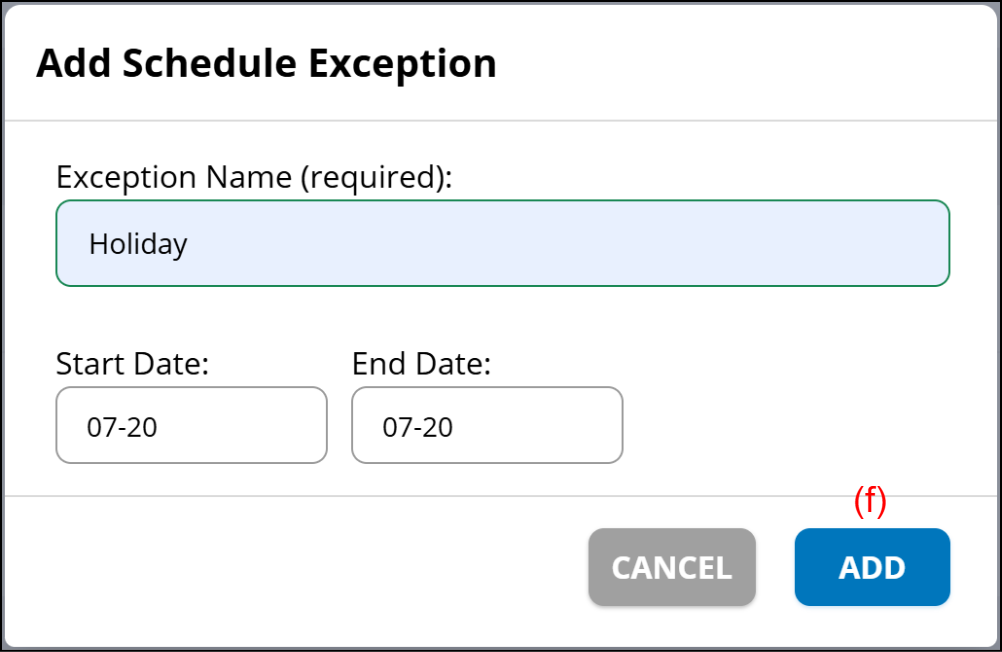The height and width of the screenshot is (652, 1002).
Task: Click the 'Exception Name (required):' label
Action: (254, 177)
